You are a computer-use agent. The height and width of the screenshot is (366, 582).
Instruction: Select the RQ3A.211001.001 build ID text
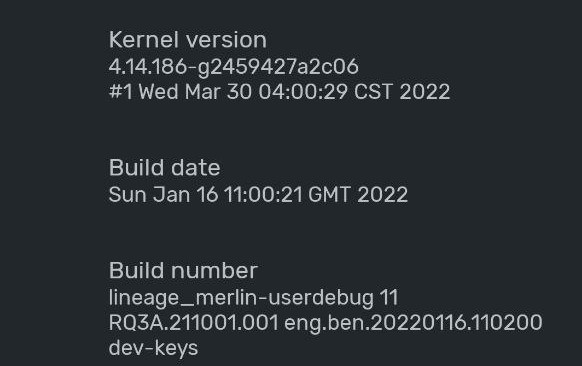tap(193, 322)
